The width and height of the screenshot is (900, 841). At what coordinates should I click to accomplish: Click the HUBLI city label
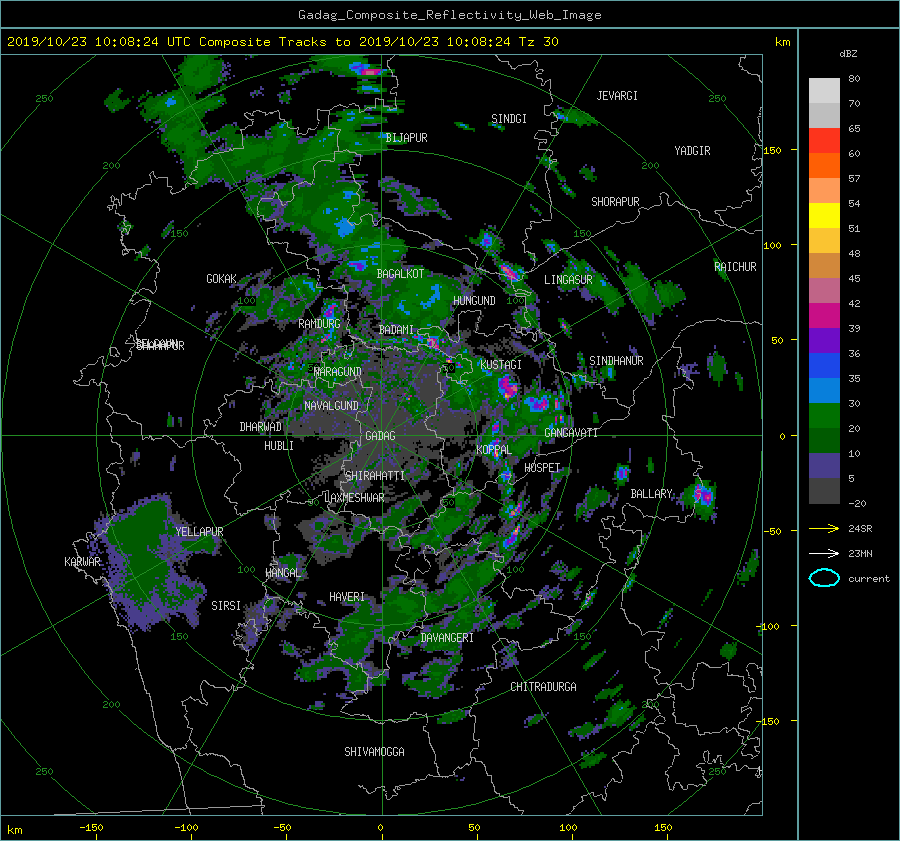279,445
